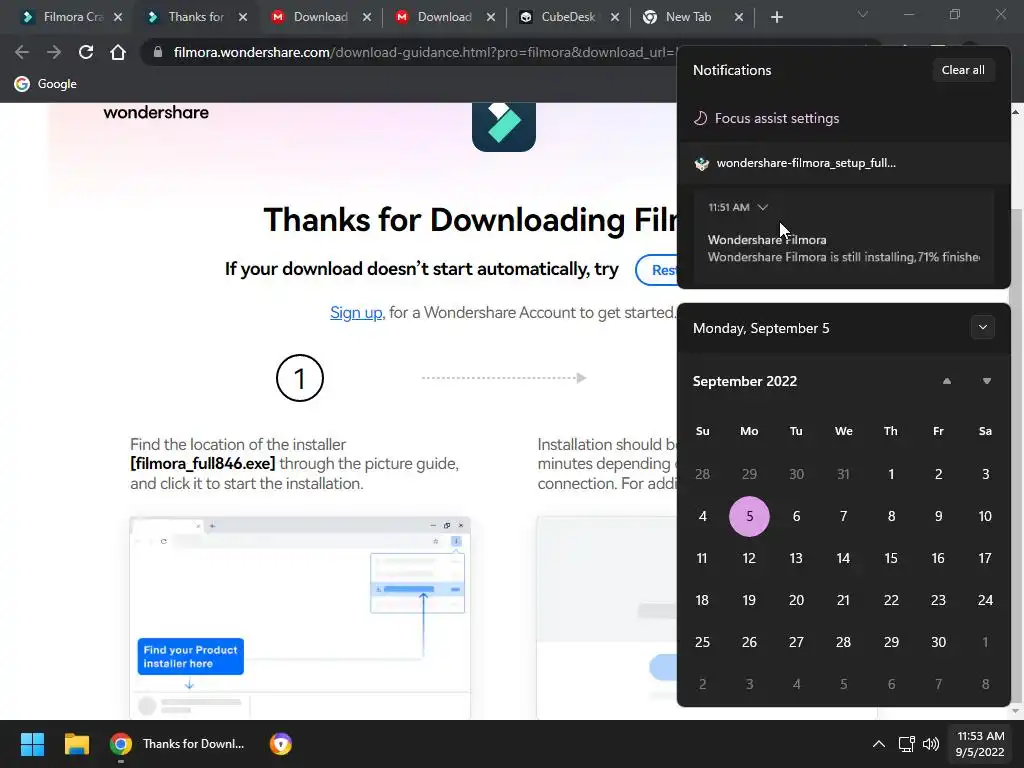Click the taskbar clock 11:53 AM
Viewport: 1024px width, 768px height.
(x=980, y=744)
